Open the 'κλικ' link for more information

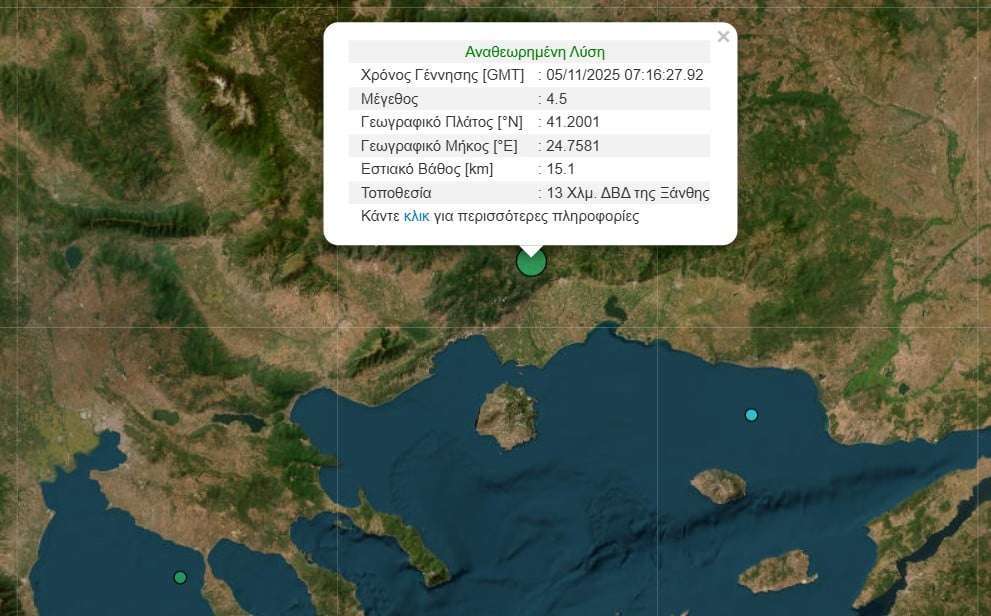[416, 216]
